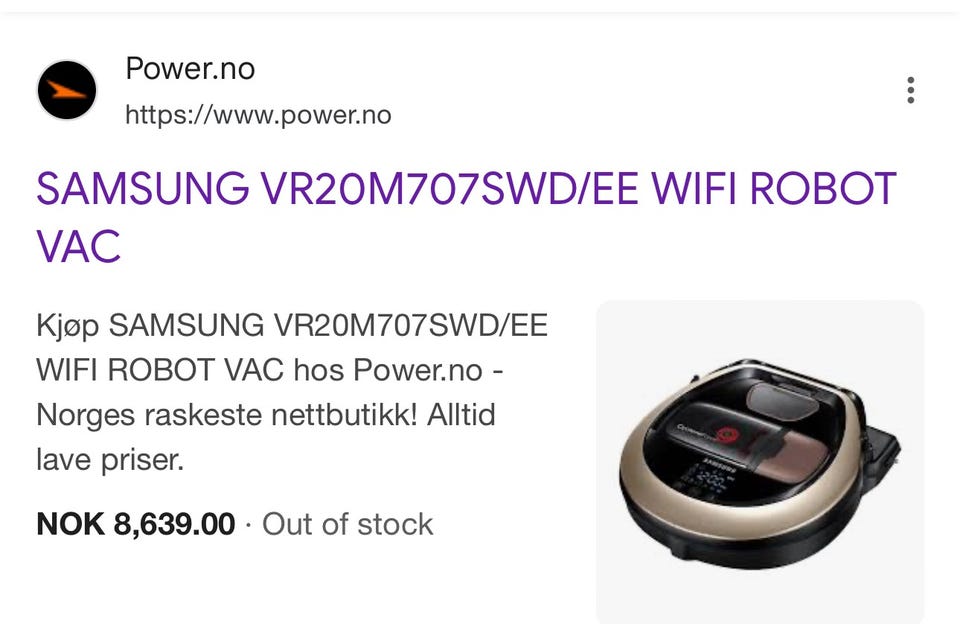Click the Kjøp SAMSUNG description first line
Viewport: 960px width, 624px height.
(292, 325)
